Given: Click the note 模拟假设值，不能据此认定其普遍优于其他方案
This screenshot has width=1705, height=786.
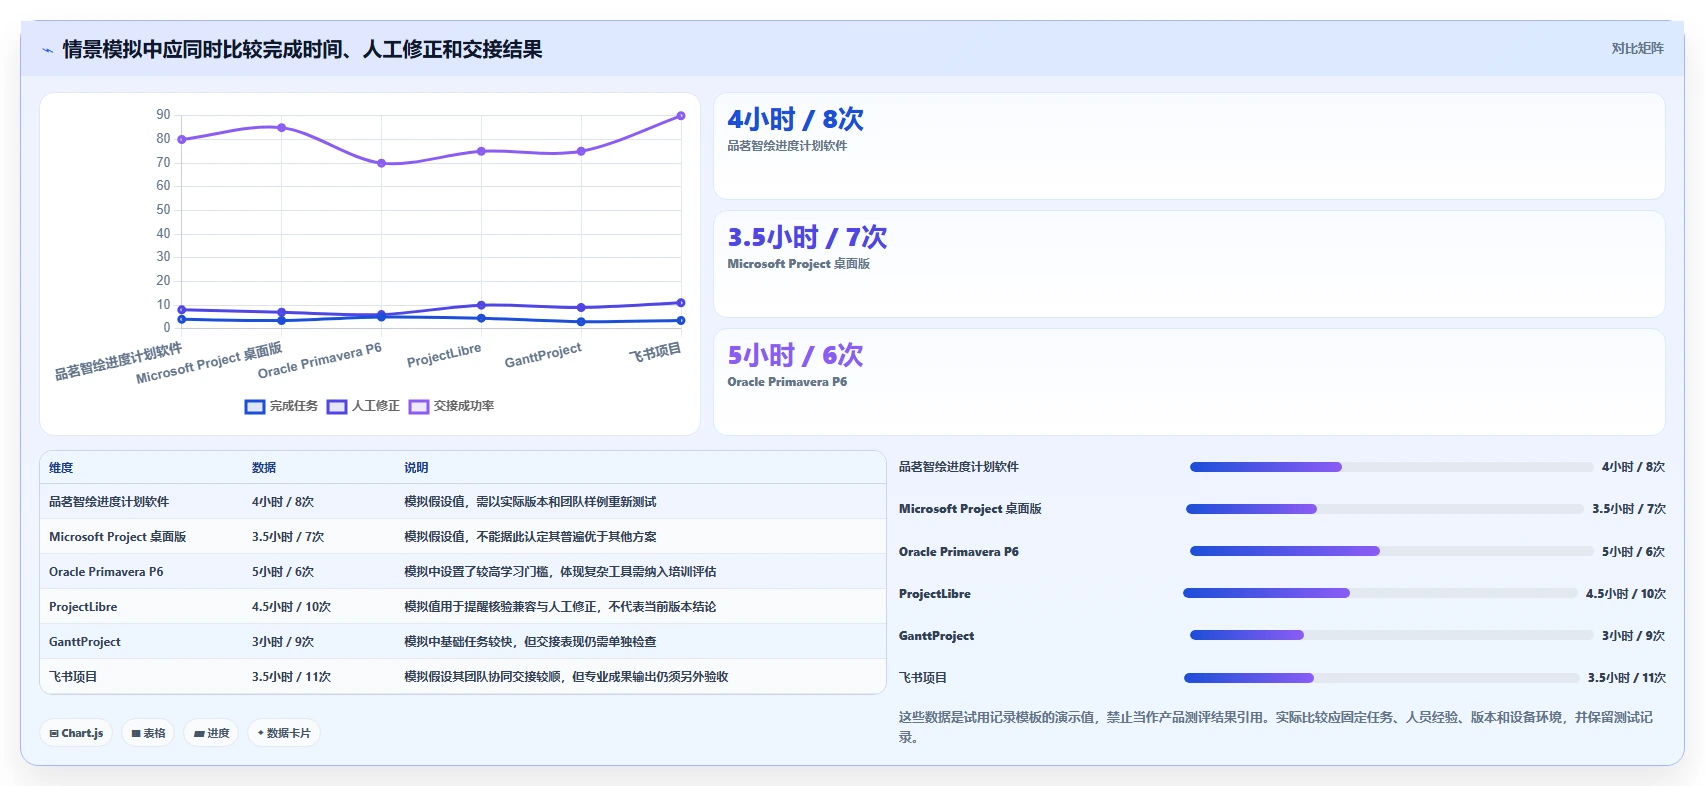Looking at the screenshot, I should [530, 537].
